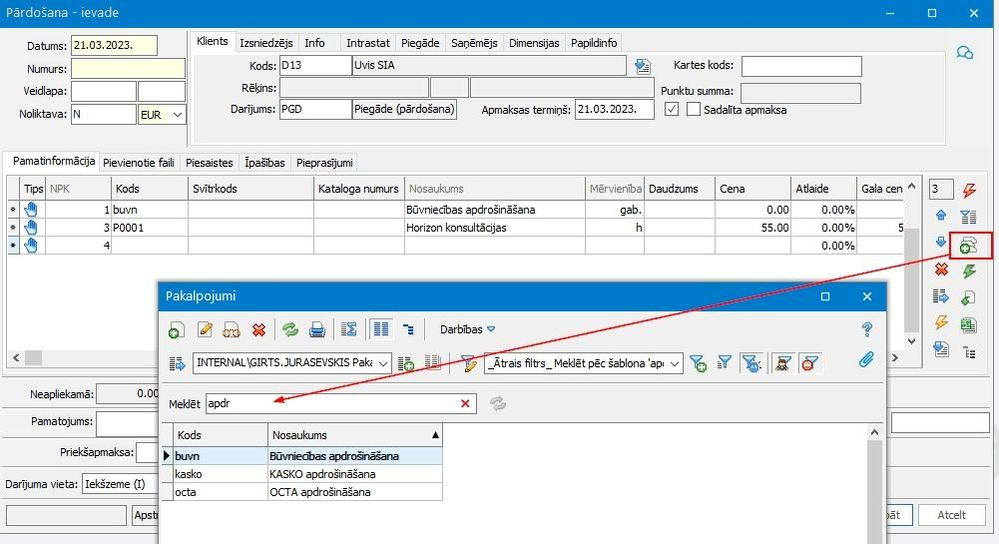This screenshot has height=544, width=999.
Task: Enable the Sadalīta apmaksa checkbox
Action: click(x=693, y=109)
